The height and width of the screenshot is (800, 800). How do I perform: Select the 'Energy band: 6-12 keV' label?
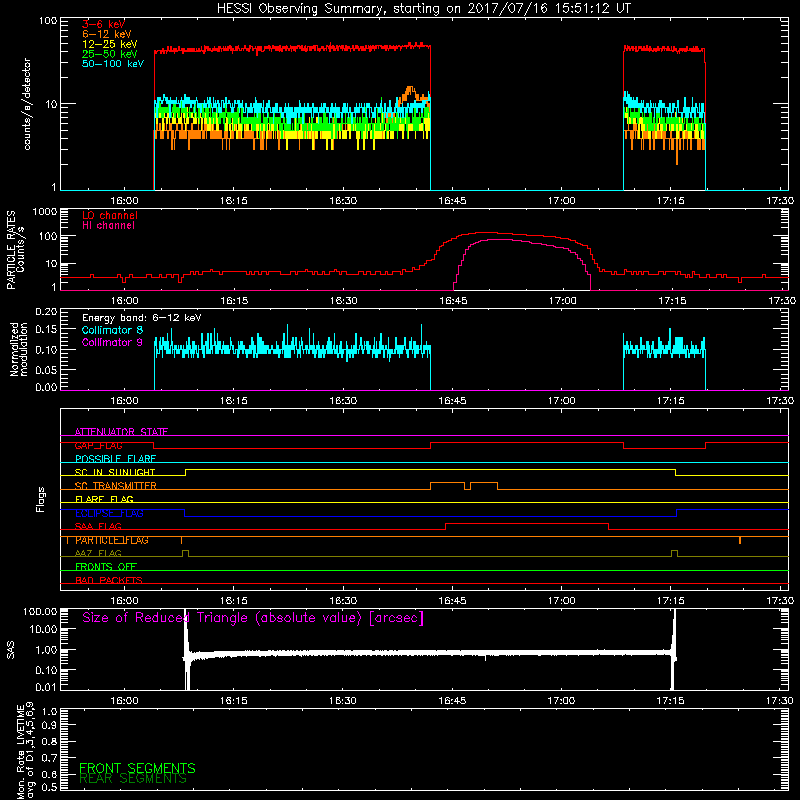click(142, 318)
